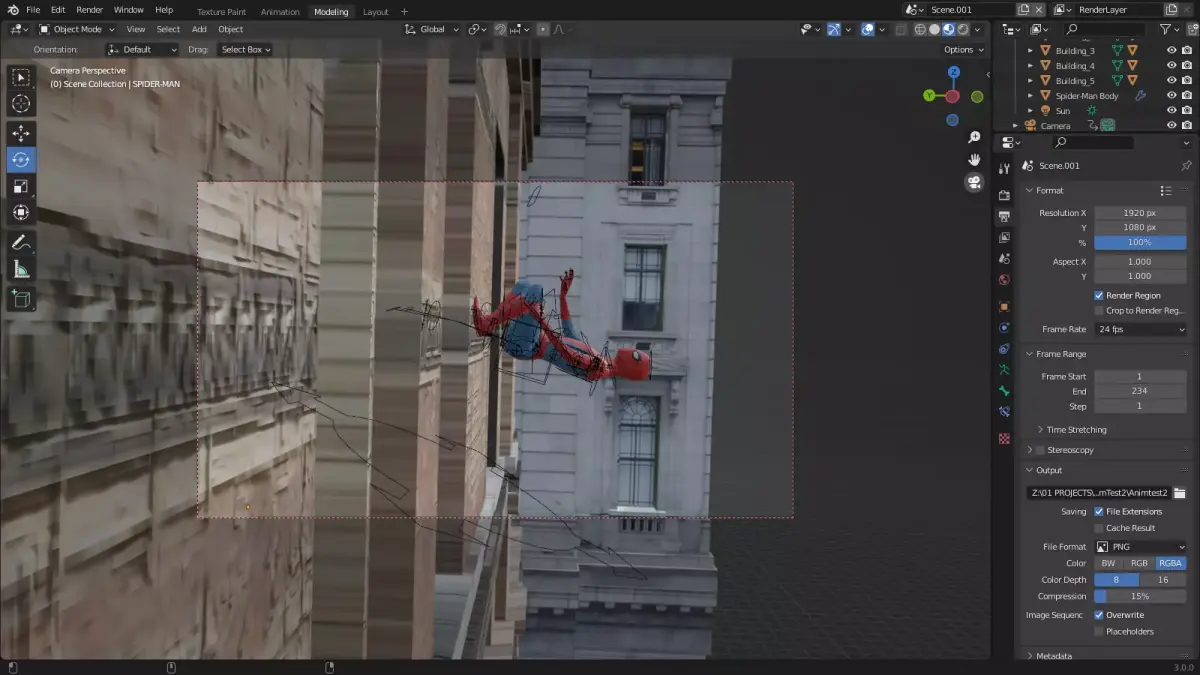Switch to Texture Paint workspace tab
1200x675 pixels.
pos(221,11)
